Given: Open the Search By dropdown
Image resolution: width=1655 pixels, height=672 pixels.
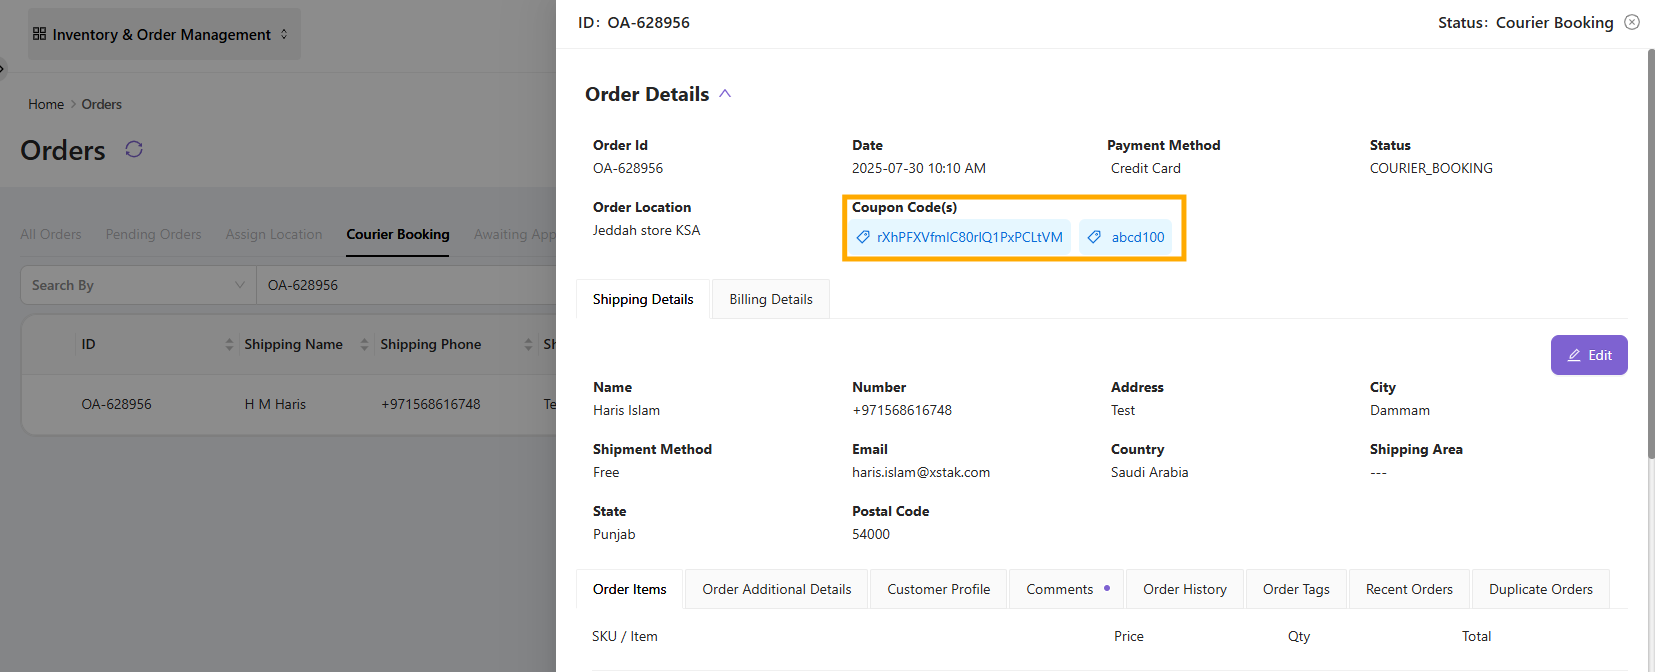Looking at the screenshot, I should tap(137, 285).
